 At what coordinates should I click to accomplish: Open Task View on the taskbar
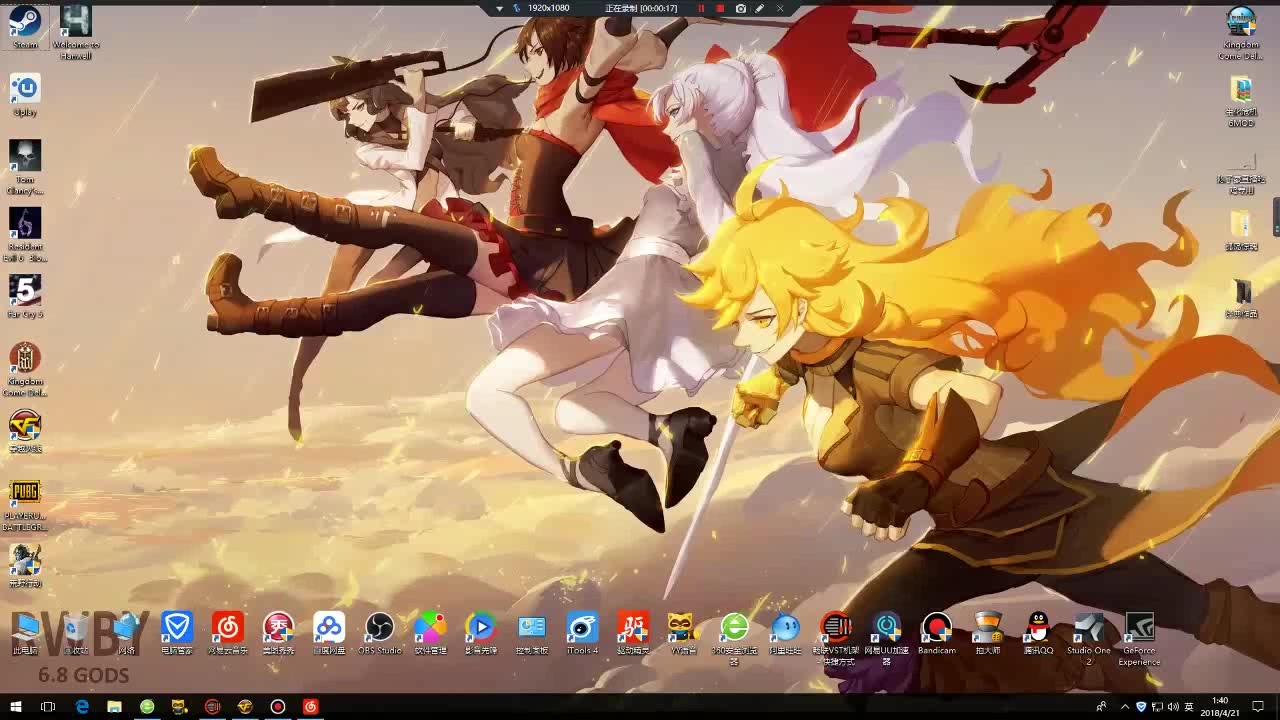coord(47,707)
